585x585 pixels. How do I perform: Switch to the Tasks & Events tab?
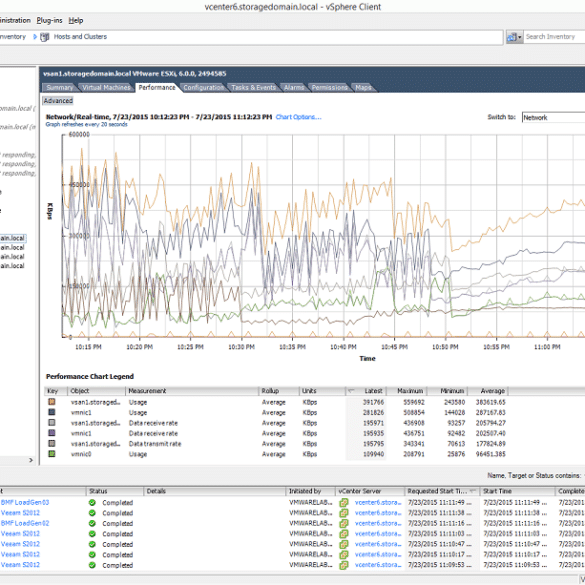(x=253, y=88)
